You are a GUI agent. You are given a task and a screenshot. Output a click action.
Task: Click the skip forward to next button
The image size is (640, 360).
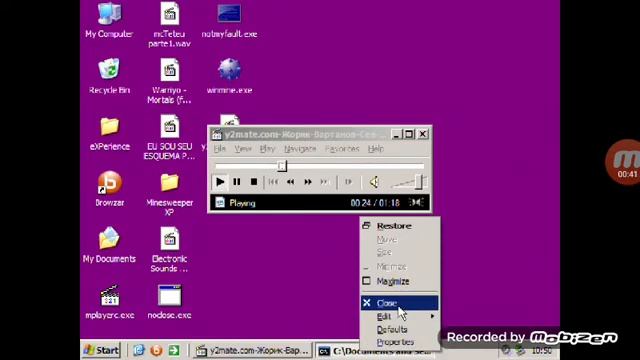324,182
